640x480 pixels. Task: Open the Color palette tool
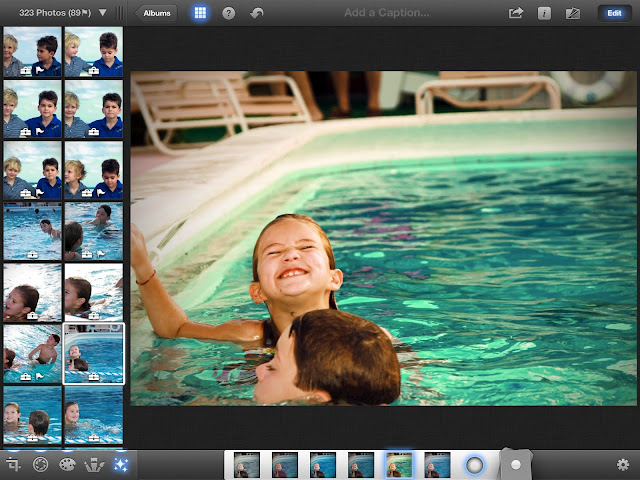point(68,465)
